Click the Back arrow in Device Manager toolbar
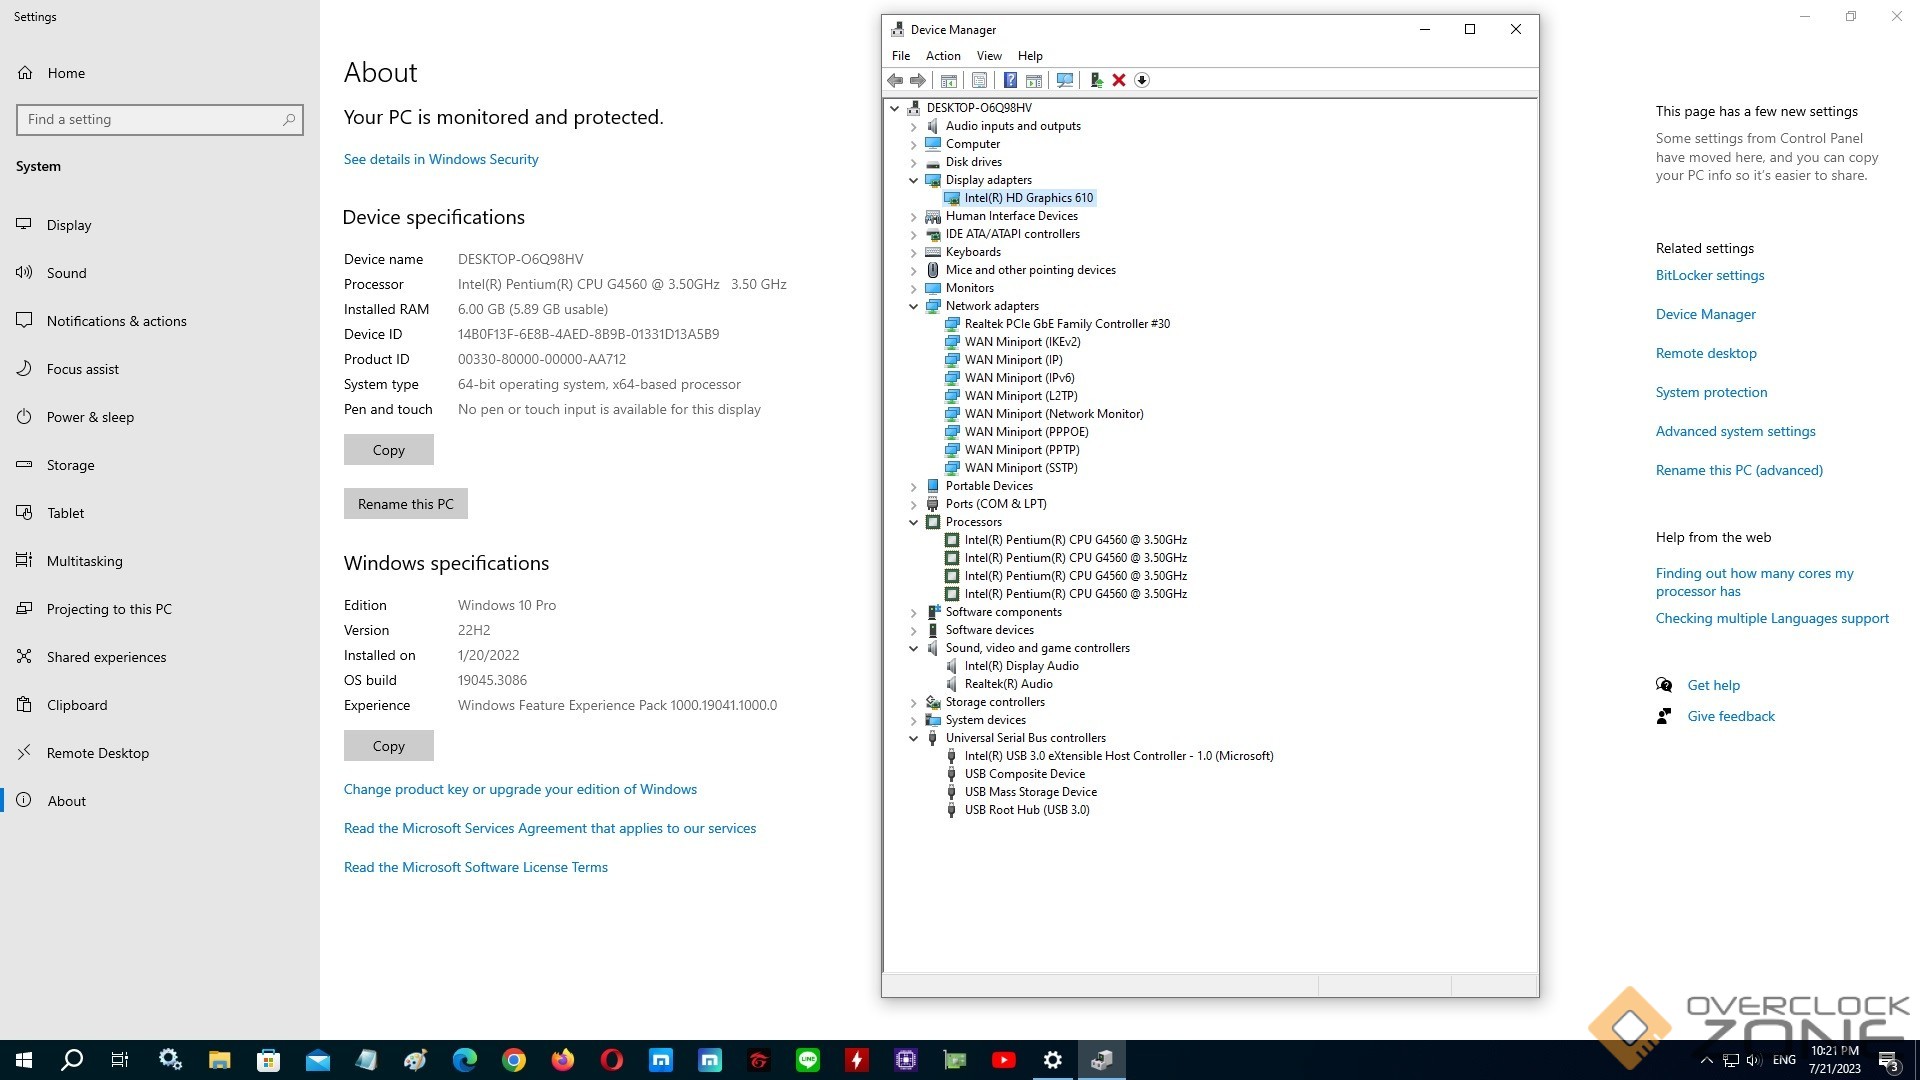 click(895, 80)
